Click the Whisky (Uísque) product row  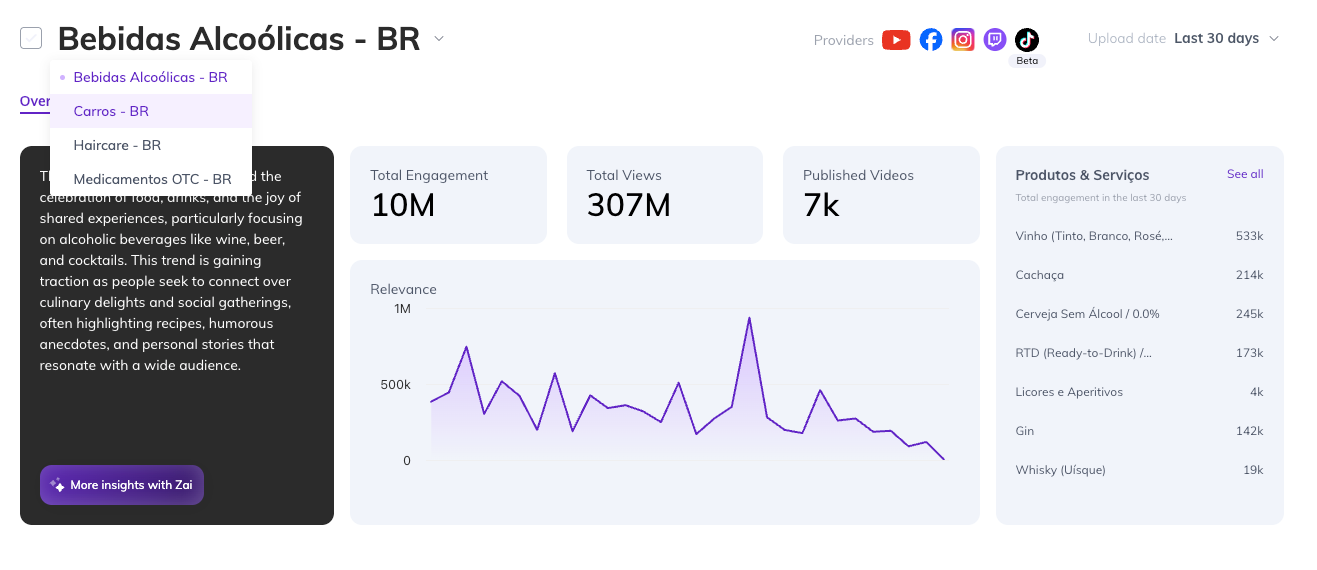pyautogui.click(x=1139, y=470)
